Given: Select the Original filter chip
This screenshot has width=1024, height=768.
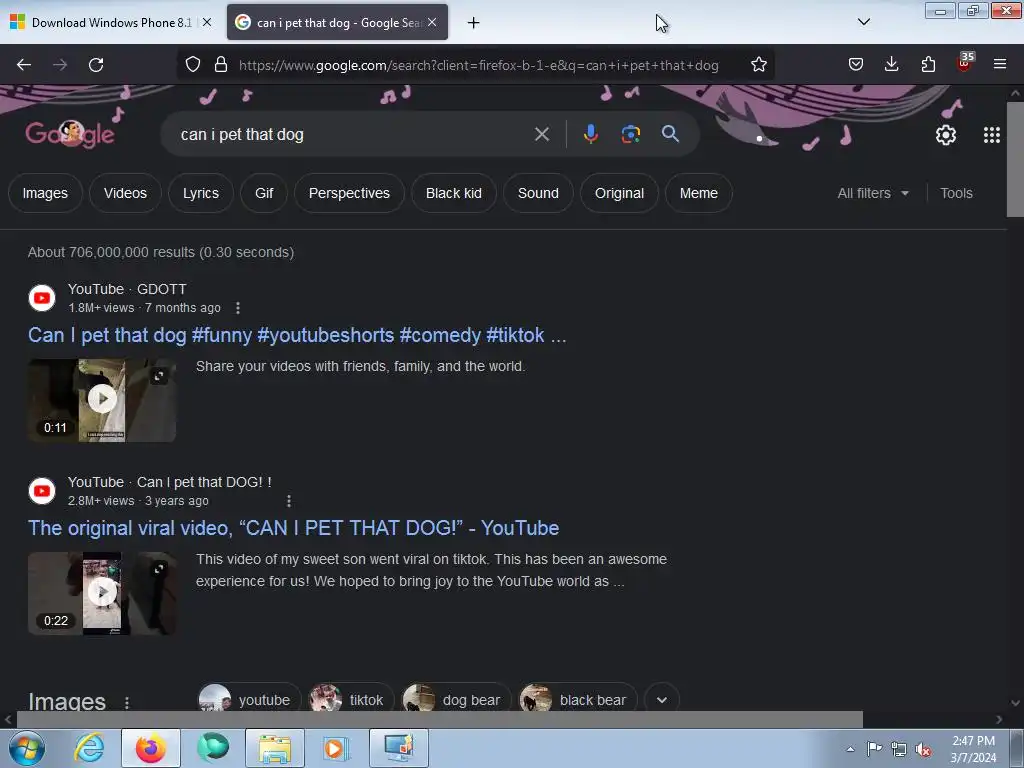Looking at the screenshot, I should click(619, 193).
